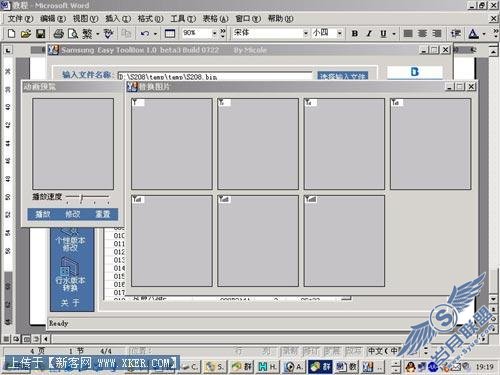Viewport: 500px width, 375px height.
Task: Save the document with the floppy icon
Action: [41, 33]
